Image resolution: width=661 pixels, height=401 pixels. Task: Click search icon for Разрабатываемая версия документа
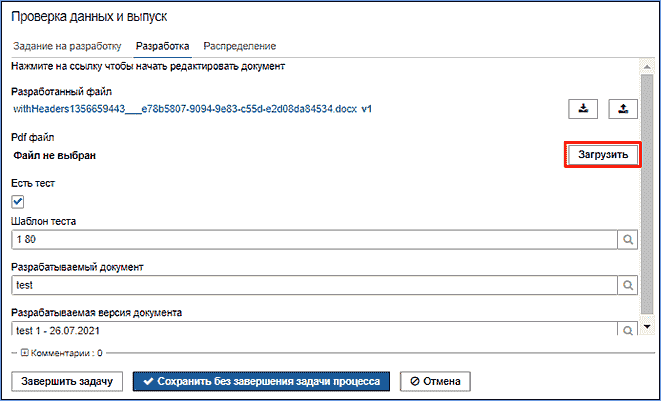pyautogui.click(x=626, y=329)
